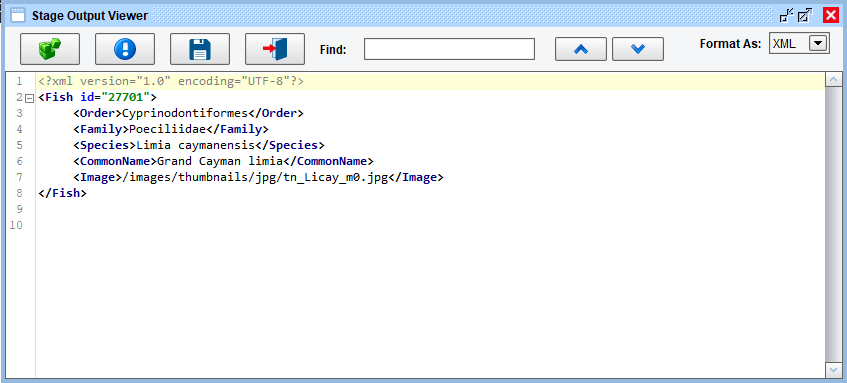Screen dimensions: 847x383
Task: Click the Fish id value "27701"
Action: [x=125, y=98]
